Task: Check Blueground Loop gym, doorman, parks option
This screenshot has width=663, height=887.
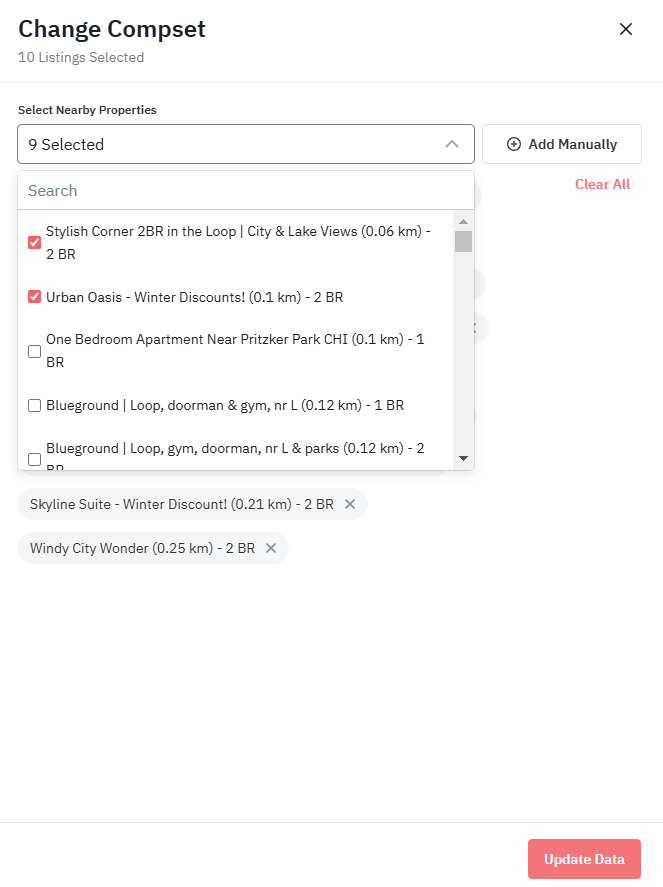Action: 35,459
